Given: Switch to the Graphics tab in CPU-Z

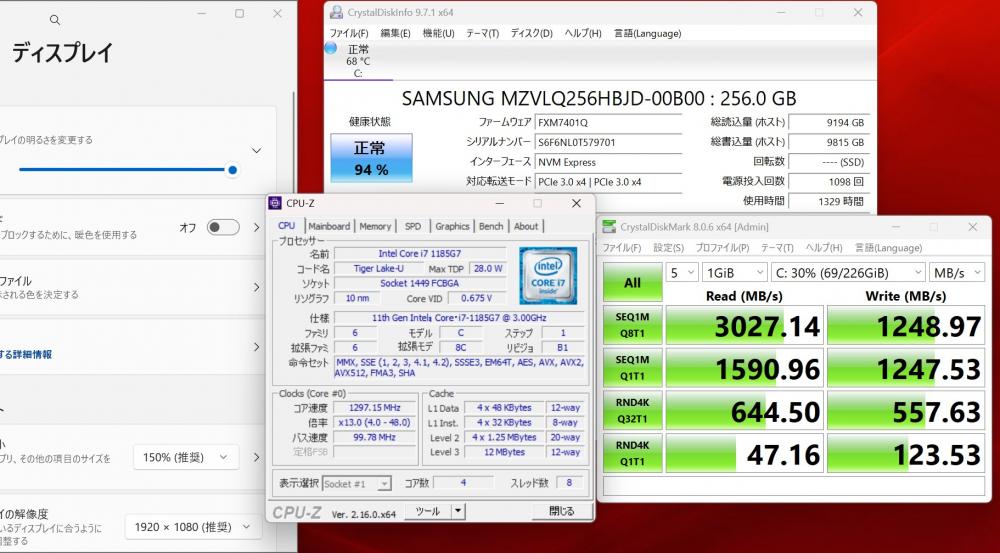Looking at the screenshot, I should click(x=452, y=226).
